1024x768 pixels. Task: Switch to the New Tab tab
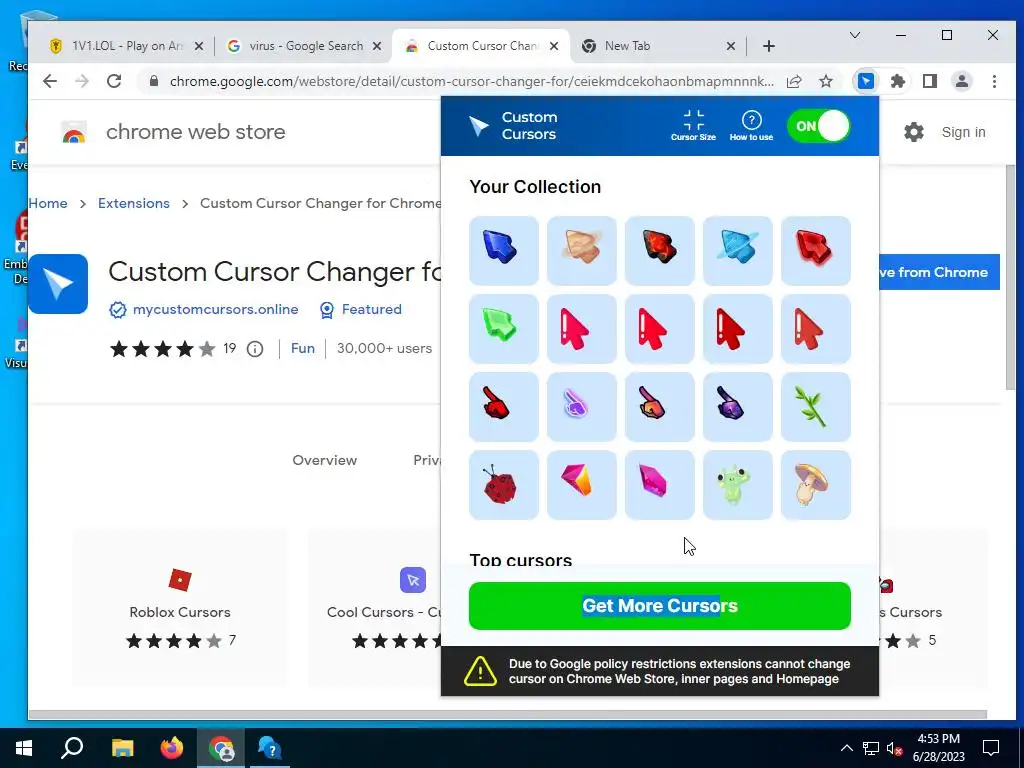click(x=656, y=46)
